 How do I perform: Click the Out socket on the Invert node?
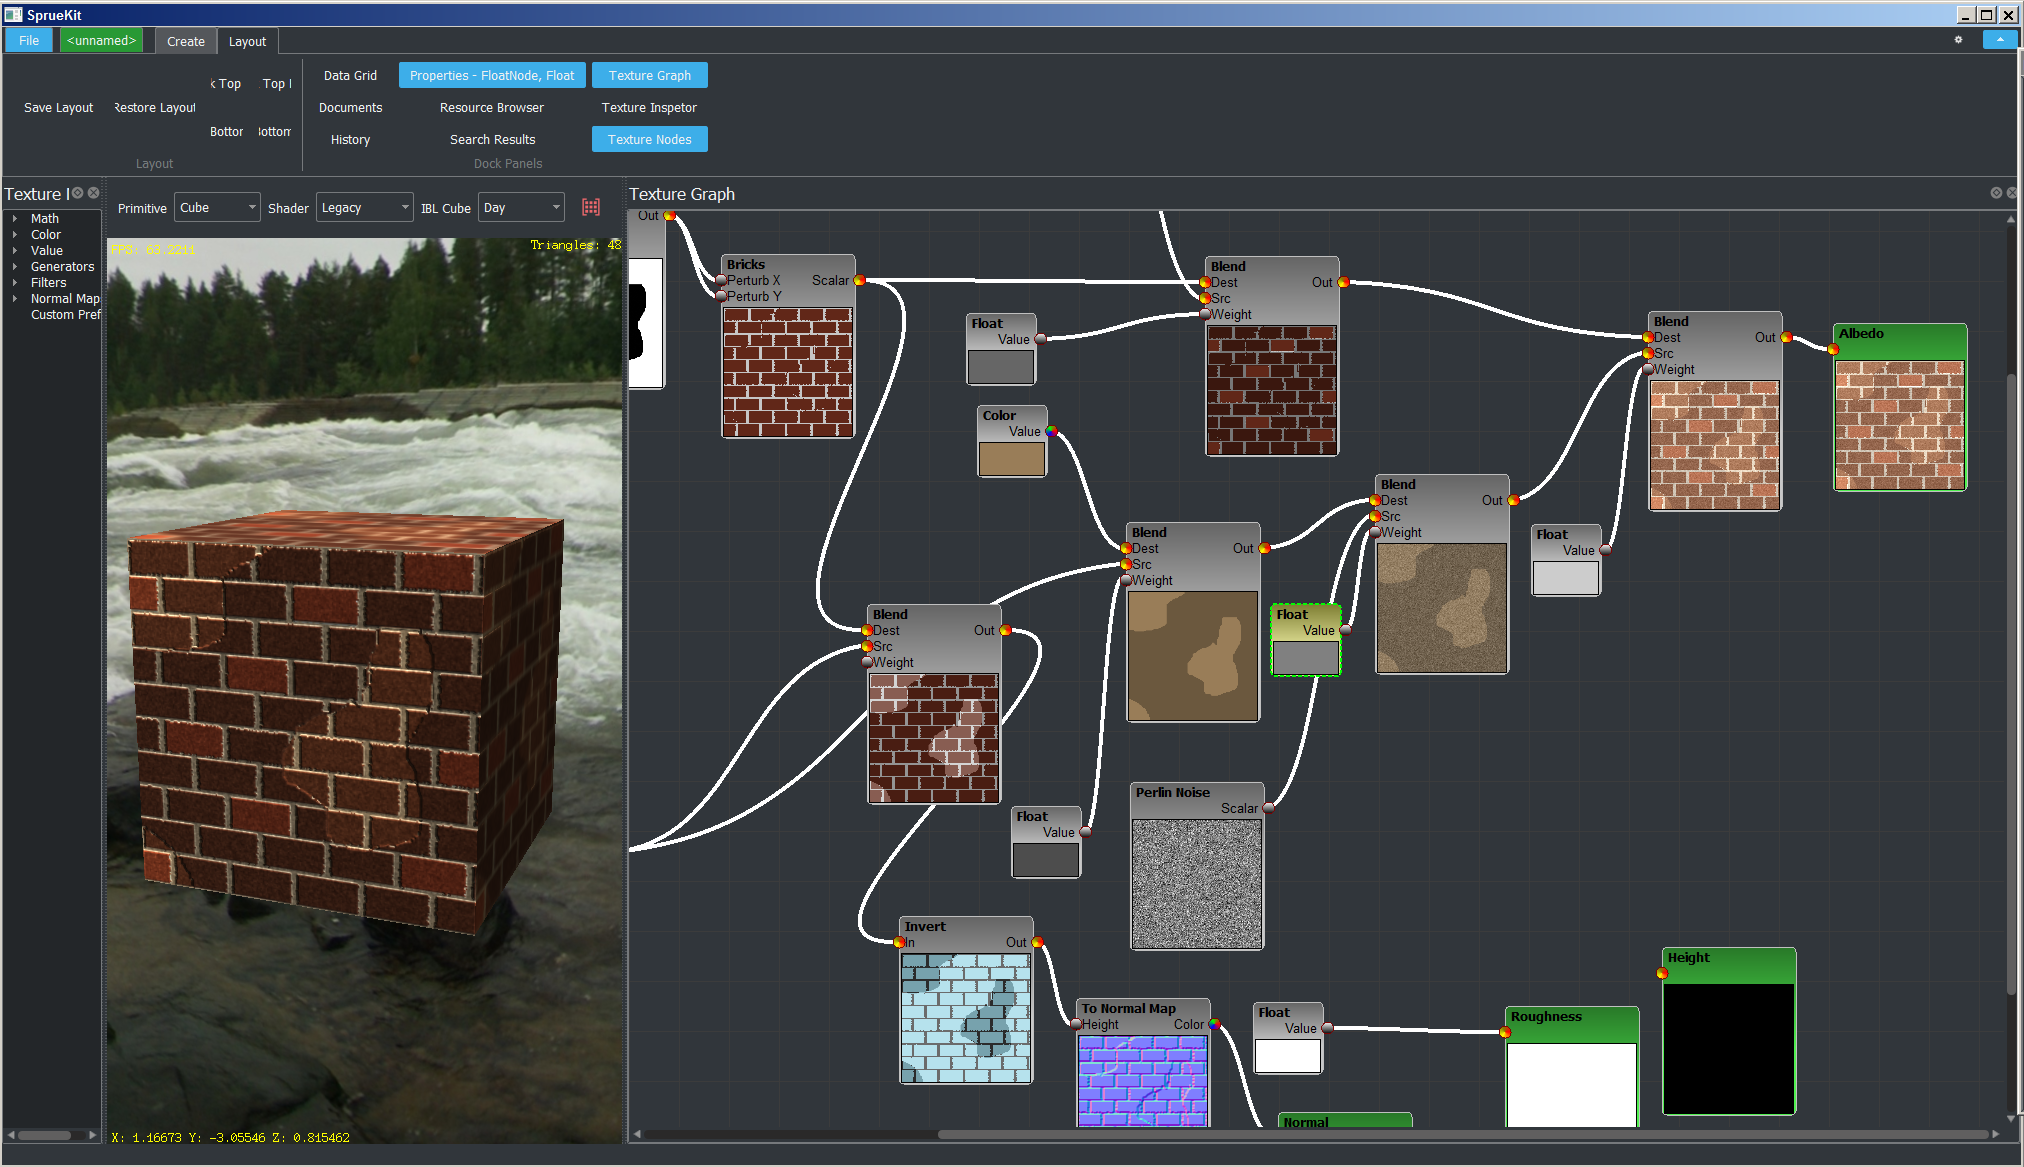[1038, 942]
